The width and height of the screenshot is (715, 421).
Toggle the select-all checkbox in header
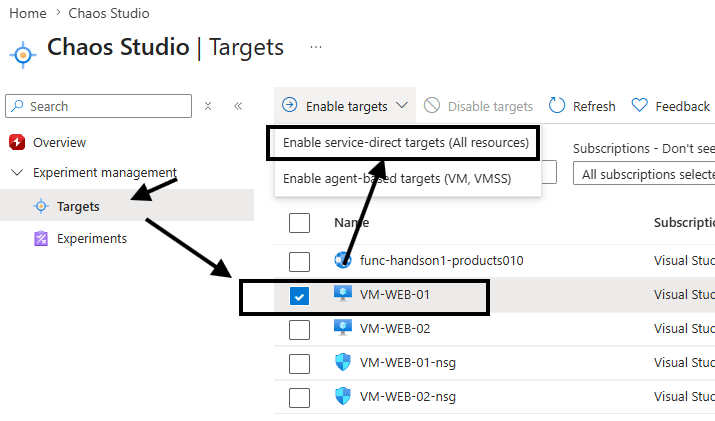click(299, 222)
